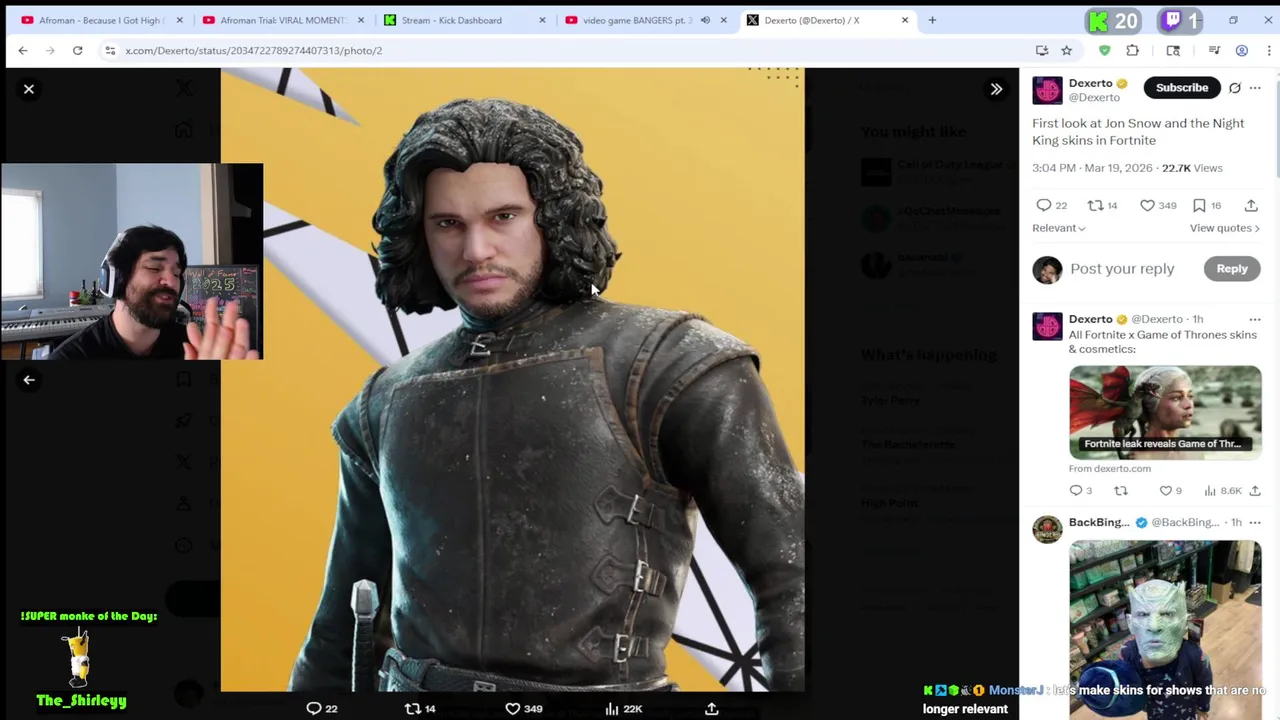
Task: Like the Dexerto post in sidebar
Action: point(1147,205)
